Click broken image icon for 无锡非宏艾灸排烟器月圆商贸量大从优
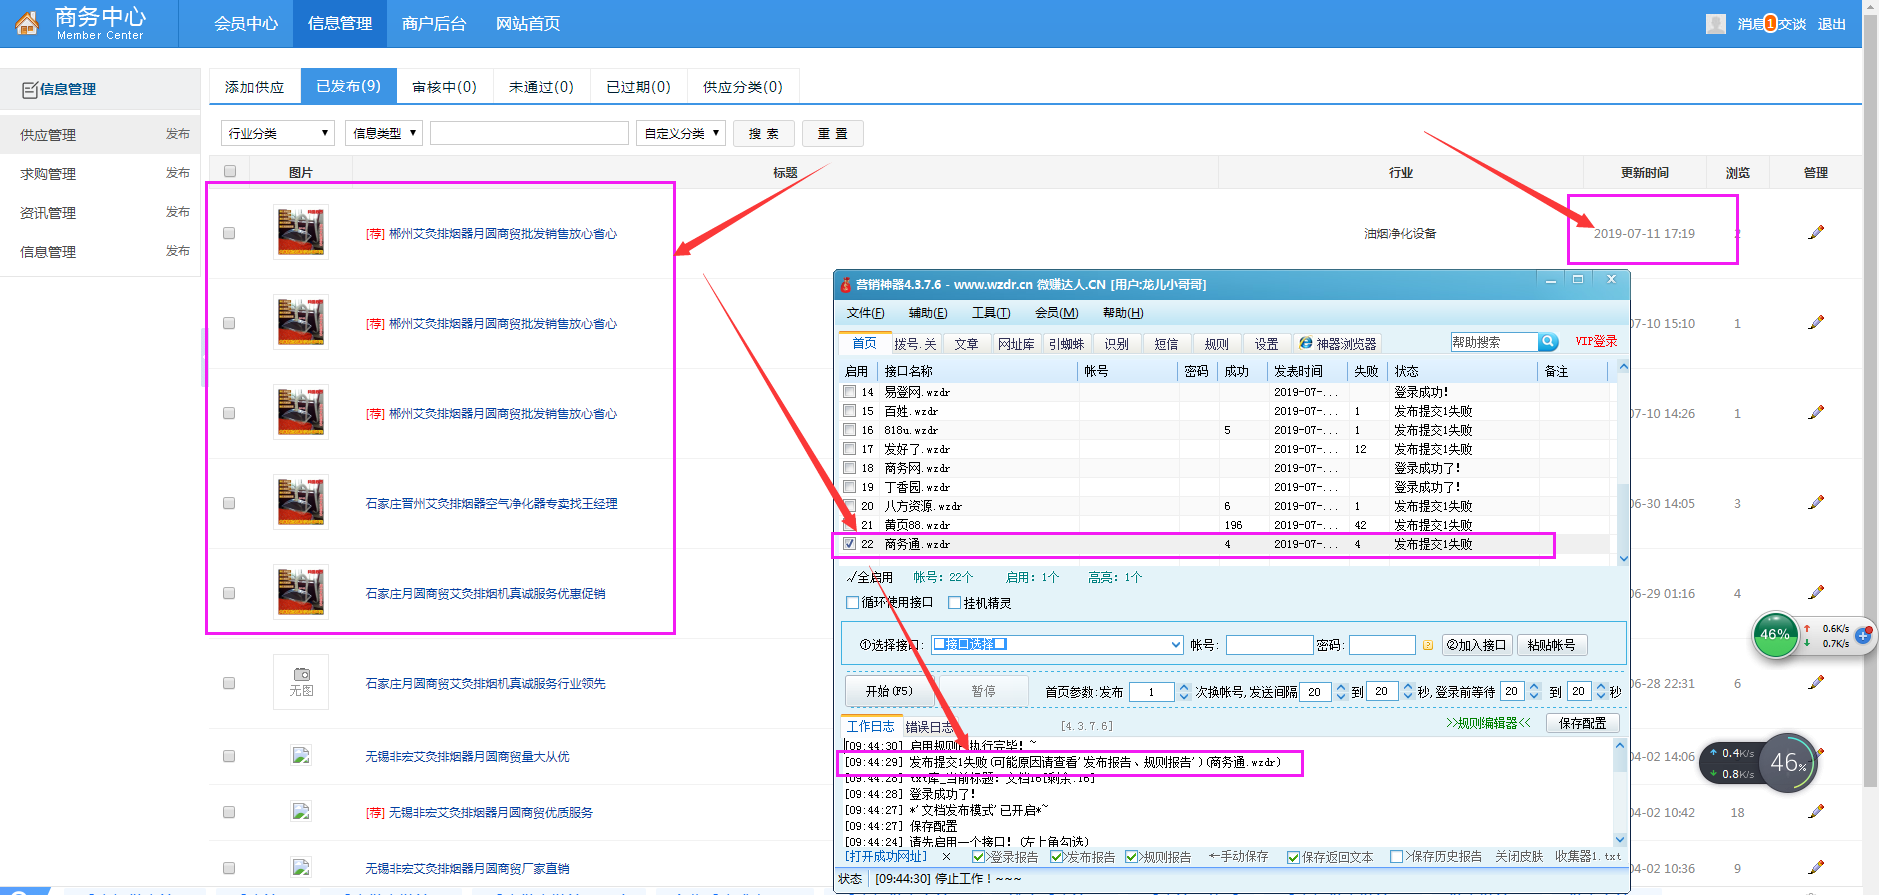Viewport: 1879px width, 895px height. [301, 756]
